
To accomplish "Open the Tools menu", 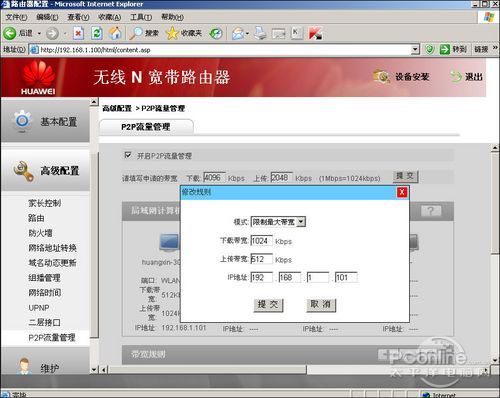I will (x=141, y=17).
